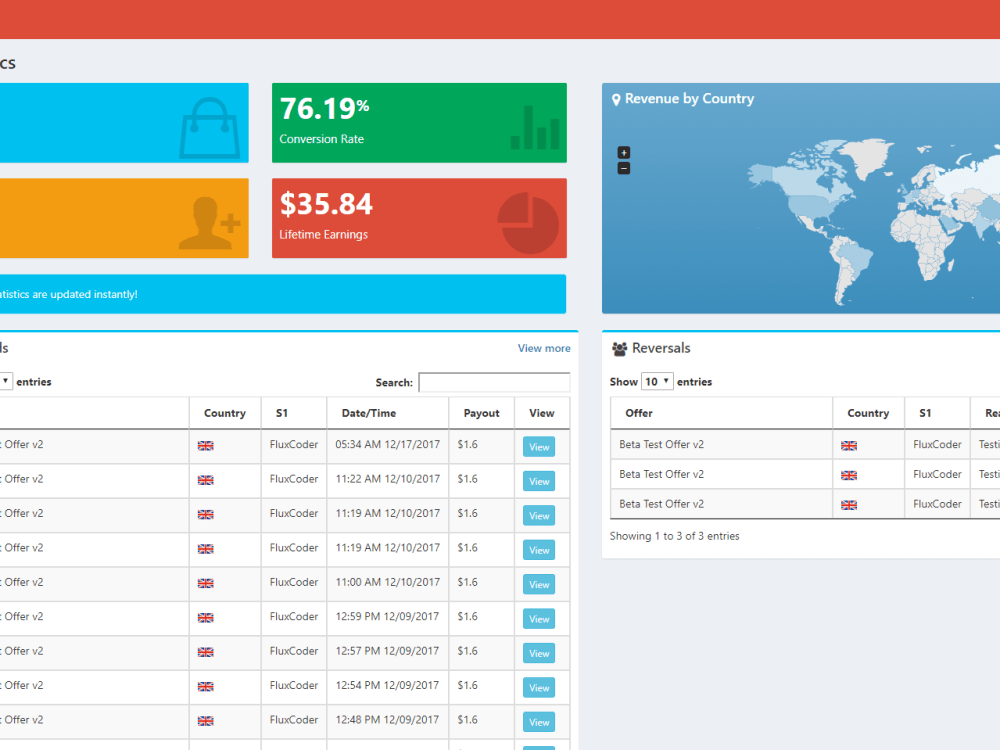Click UK flag in the 12:48 PM 12/09/2017 row
Viewport: 1000px width, 750px height.
tap(205, 721)
